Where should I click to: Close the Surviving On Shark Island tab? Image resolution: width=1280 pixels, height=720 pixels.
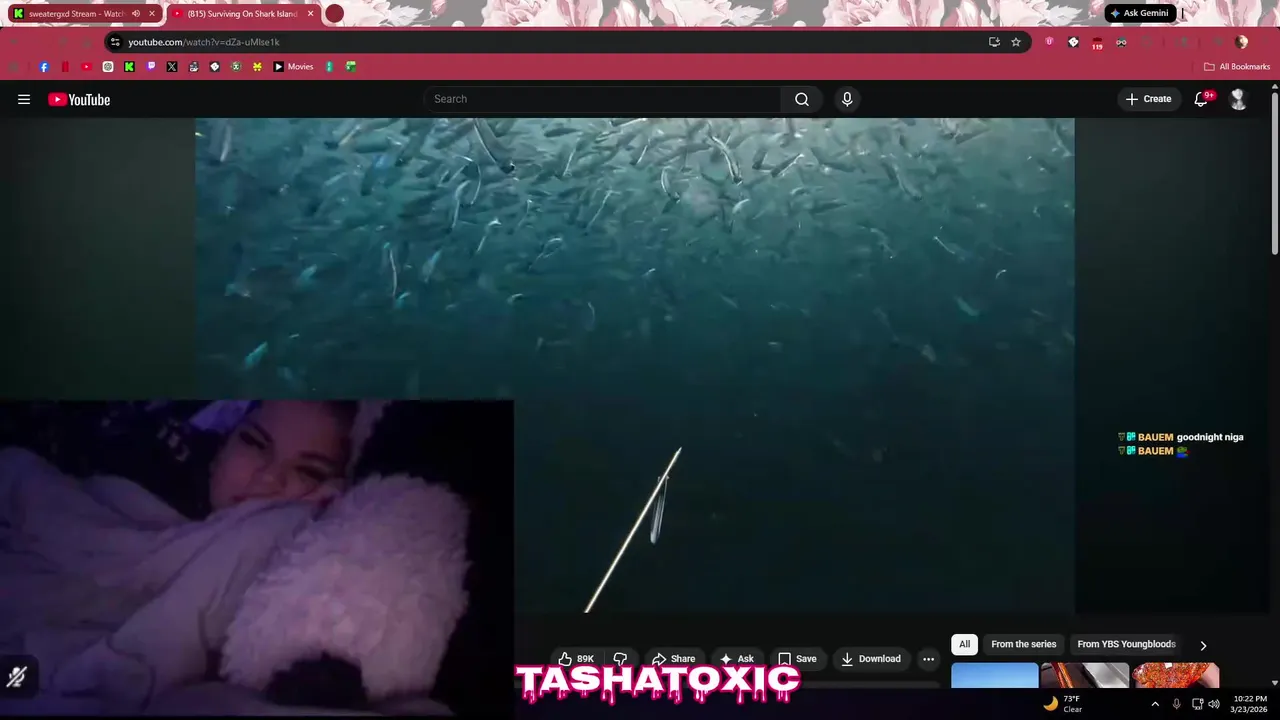pyautogui.click(x=310, y=14)
